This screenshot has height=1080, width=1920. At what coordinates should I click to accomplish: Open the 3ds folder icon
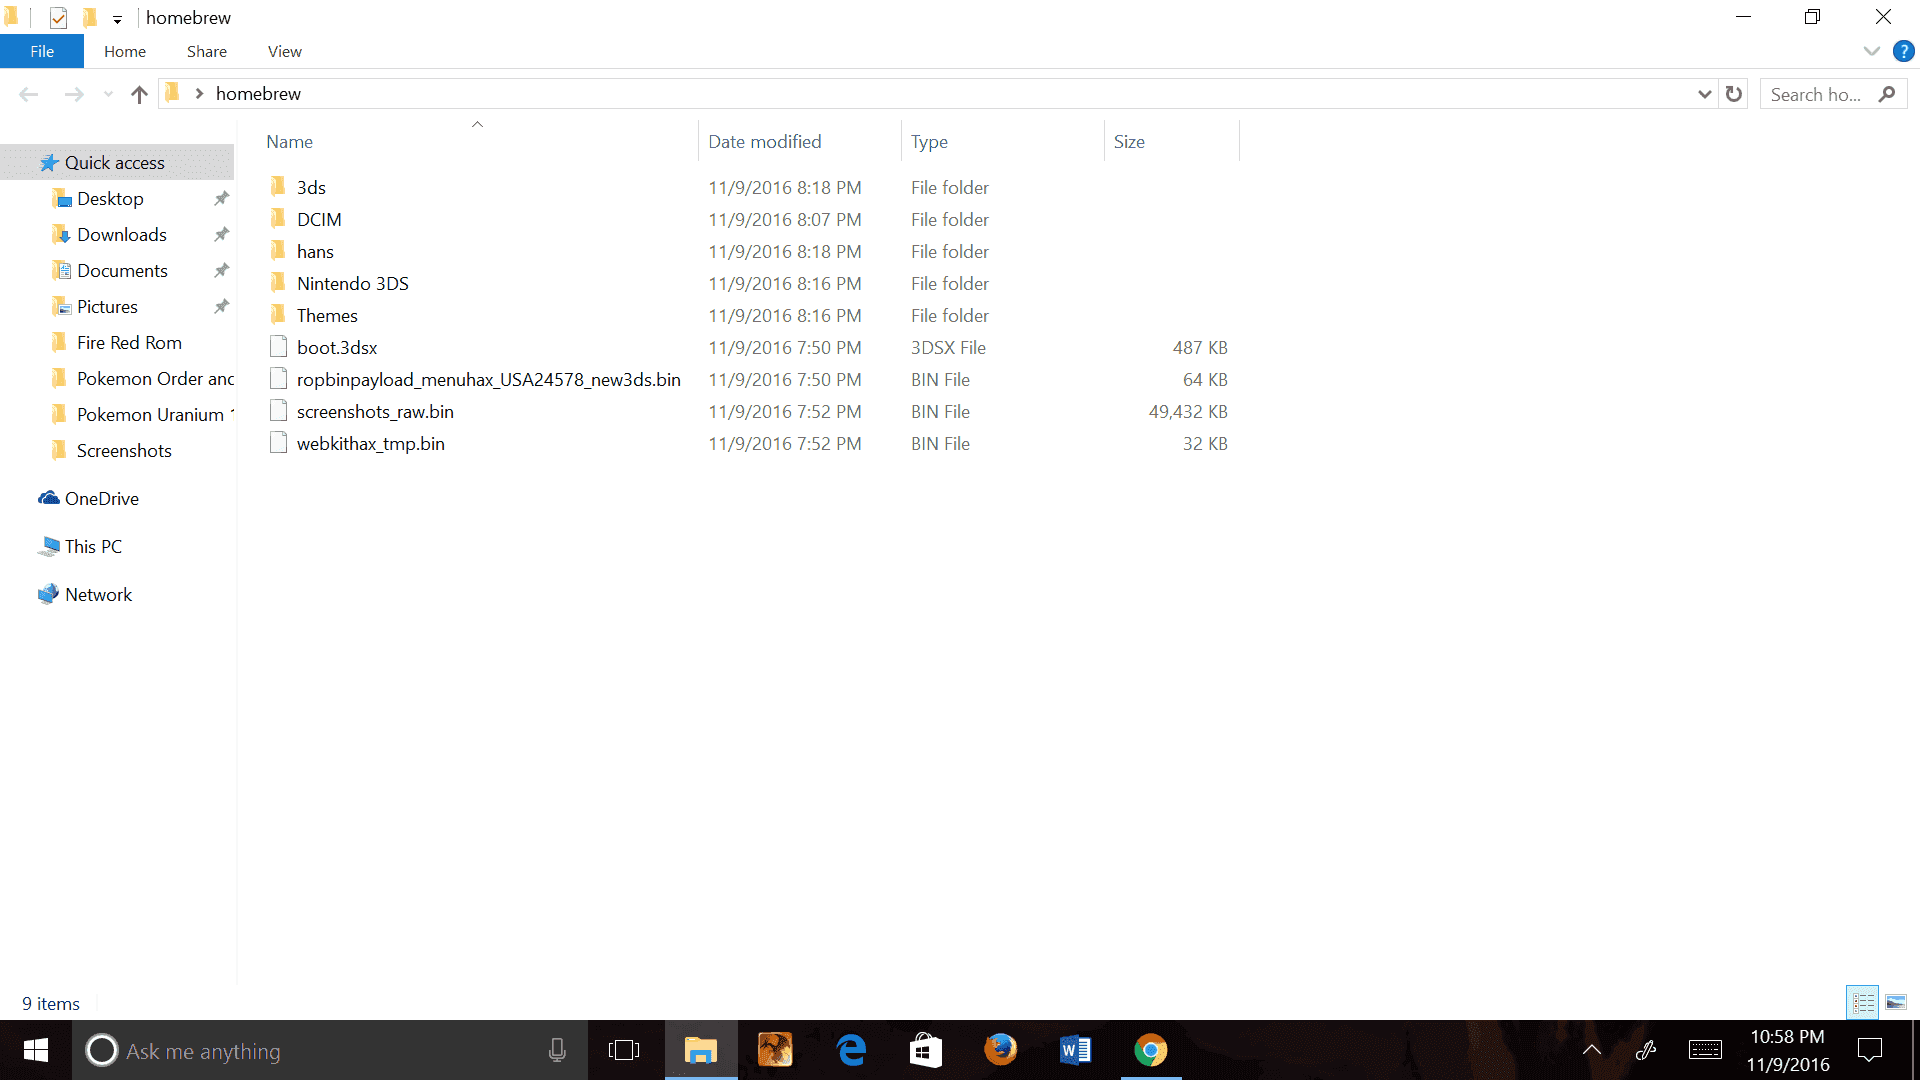[278, 187]
